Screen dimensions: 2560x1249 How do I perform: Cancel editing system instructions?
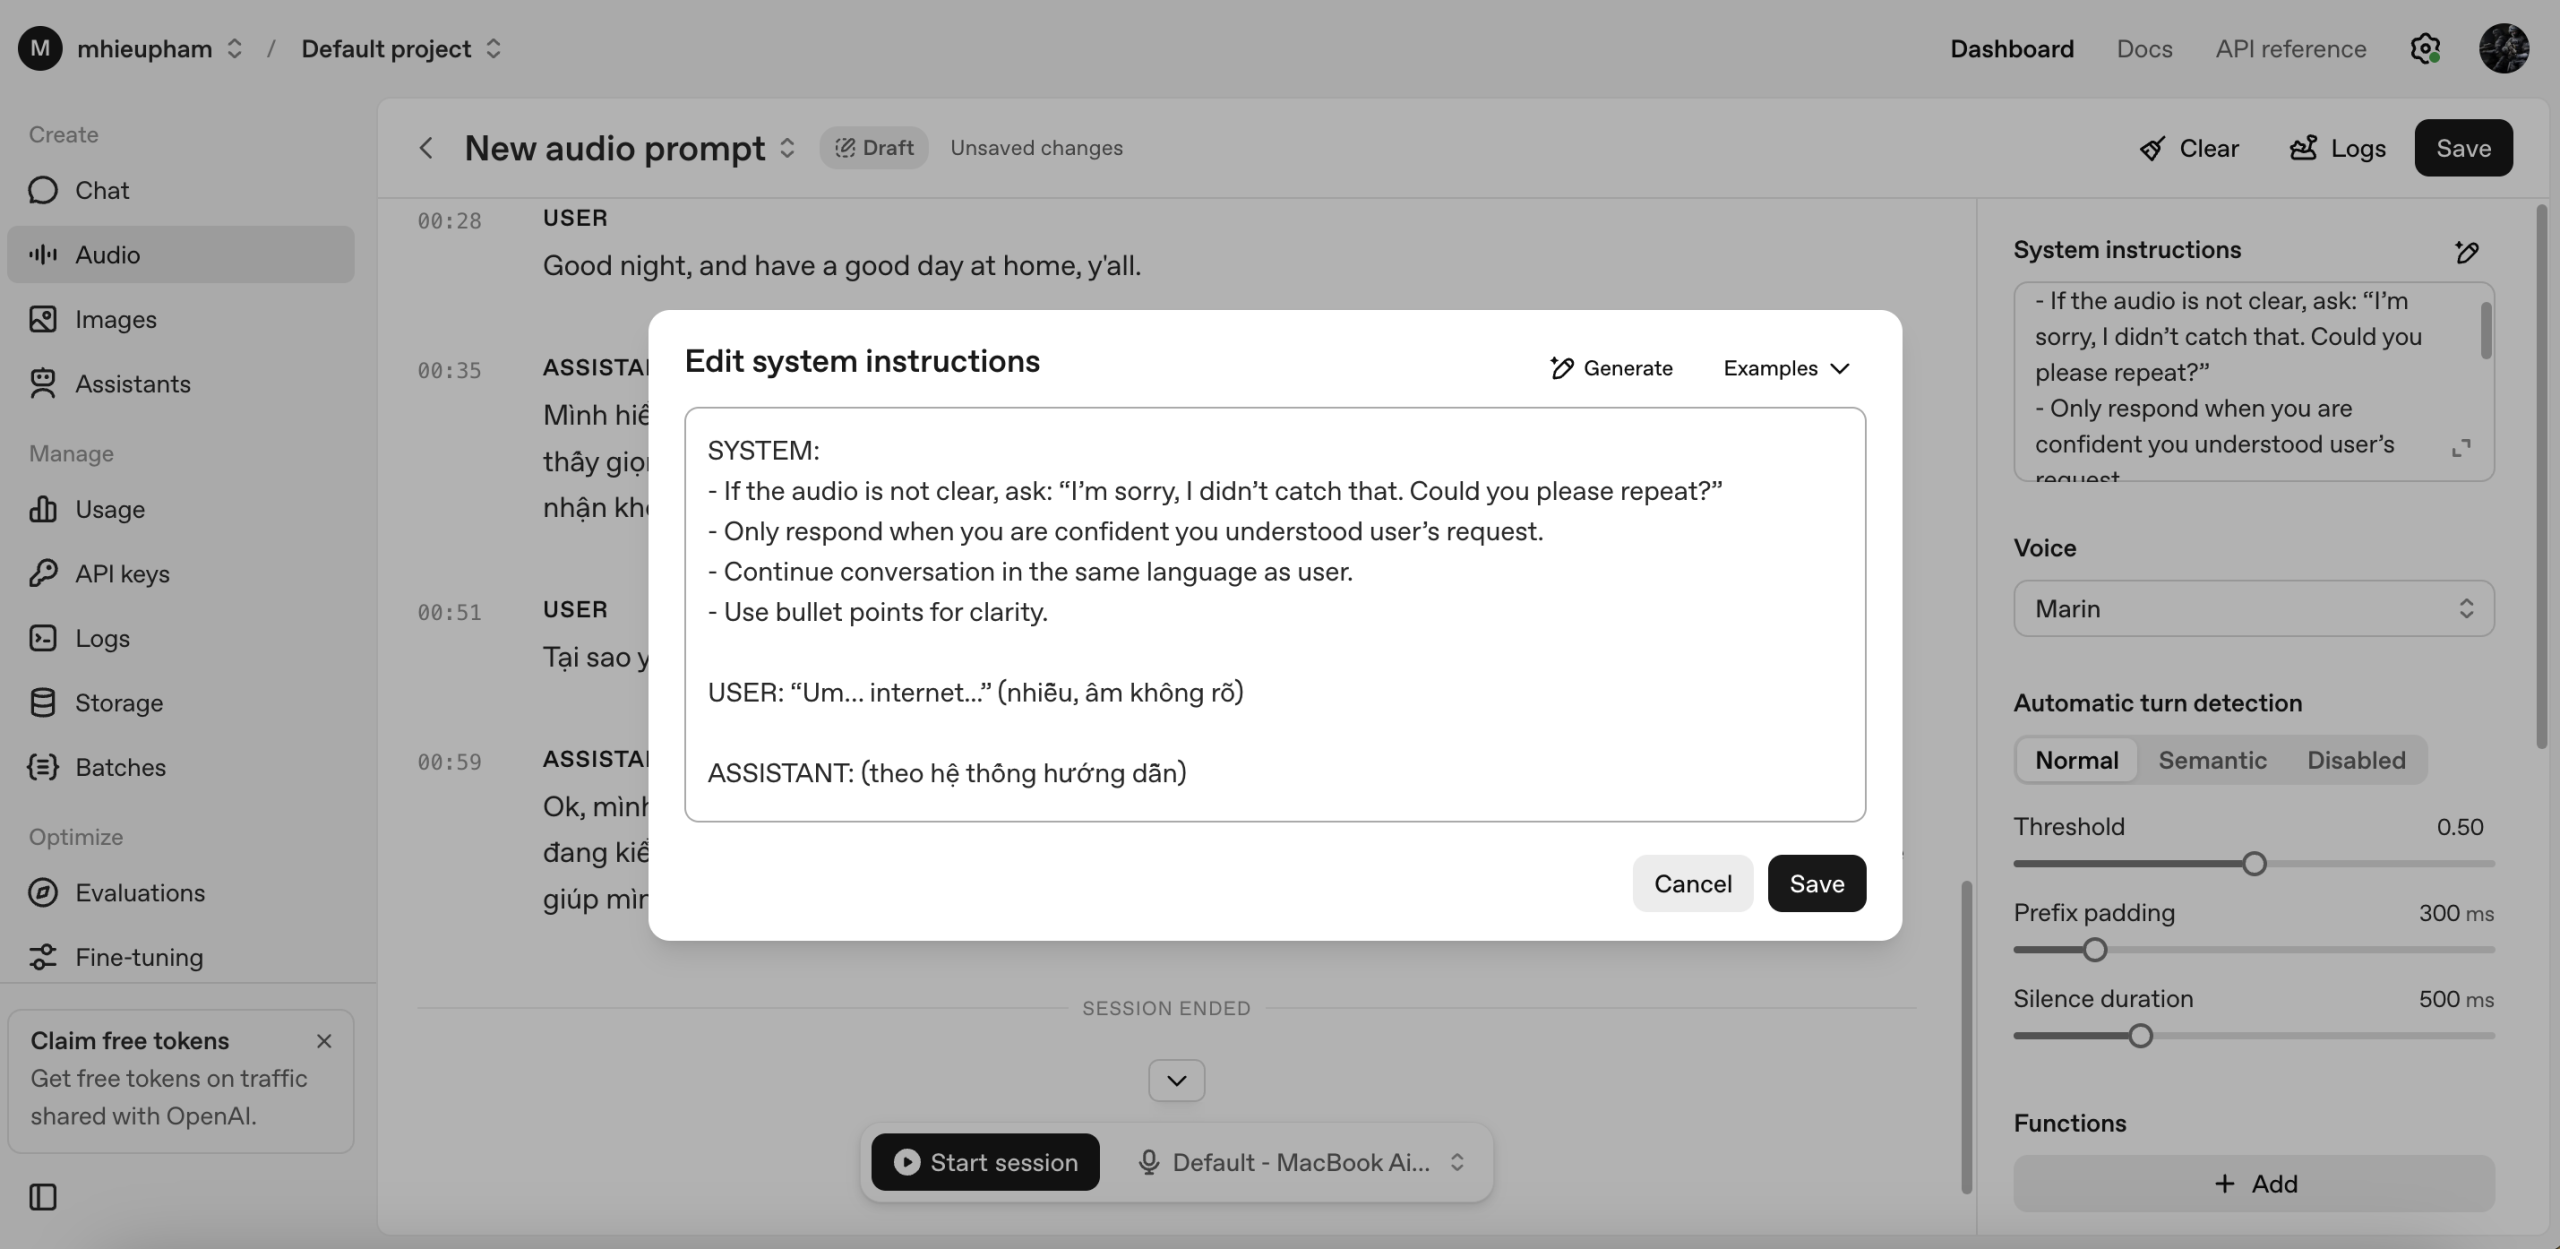pyautogui.click(x=1692, y=883)
